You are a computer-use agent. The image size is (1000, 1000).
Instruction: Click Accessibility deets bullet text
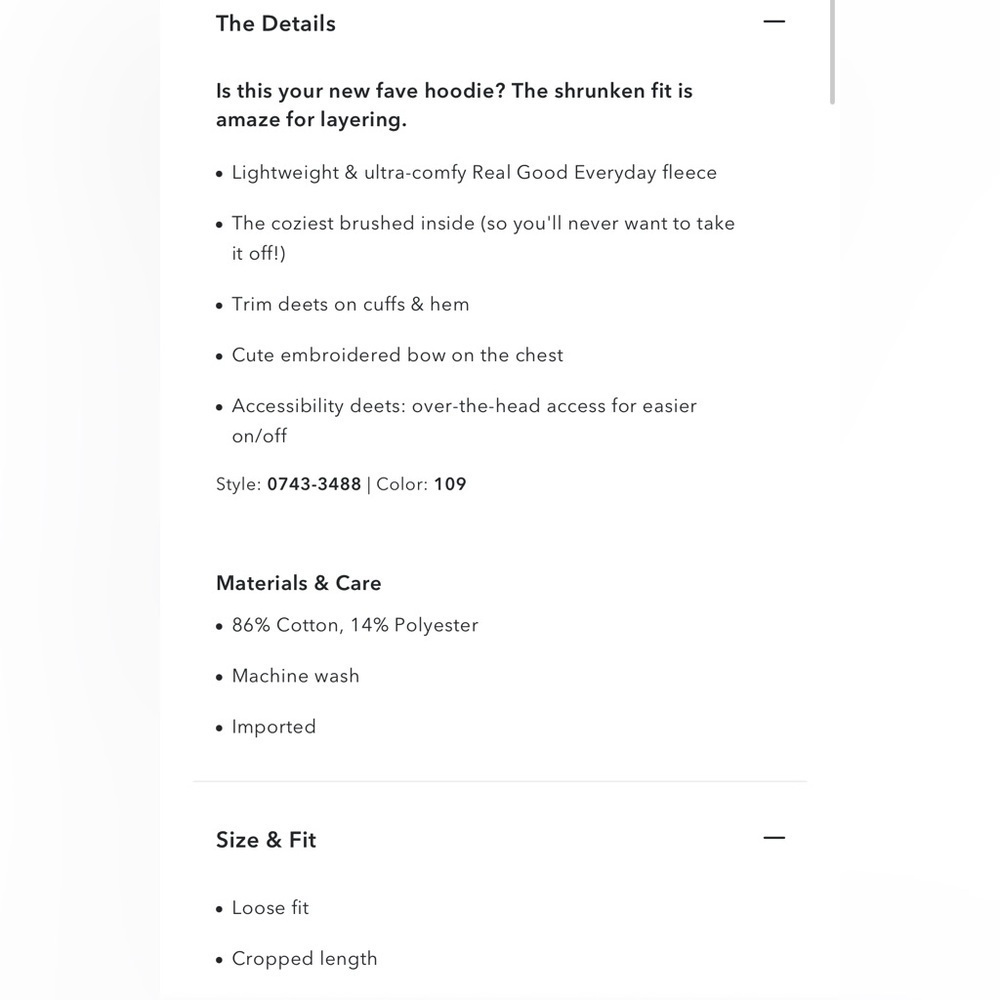tap(464, 420)
